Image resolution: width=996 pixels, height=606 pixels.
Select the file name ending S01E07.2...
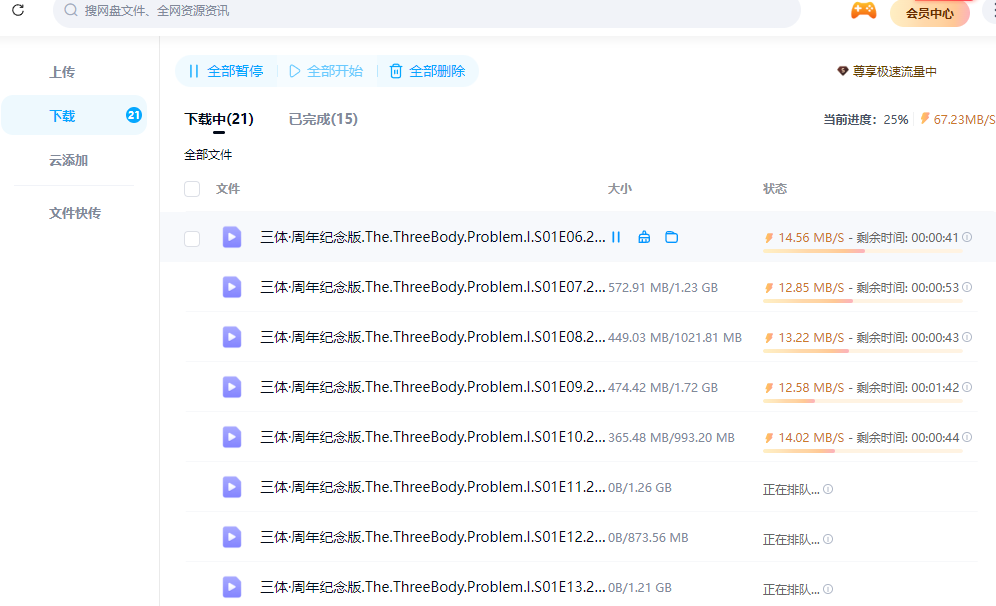[x=433, y=287]
